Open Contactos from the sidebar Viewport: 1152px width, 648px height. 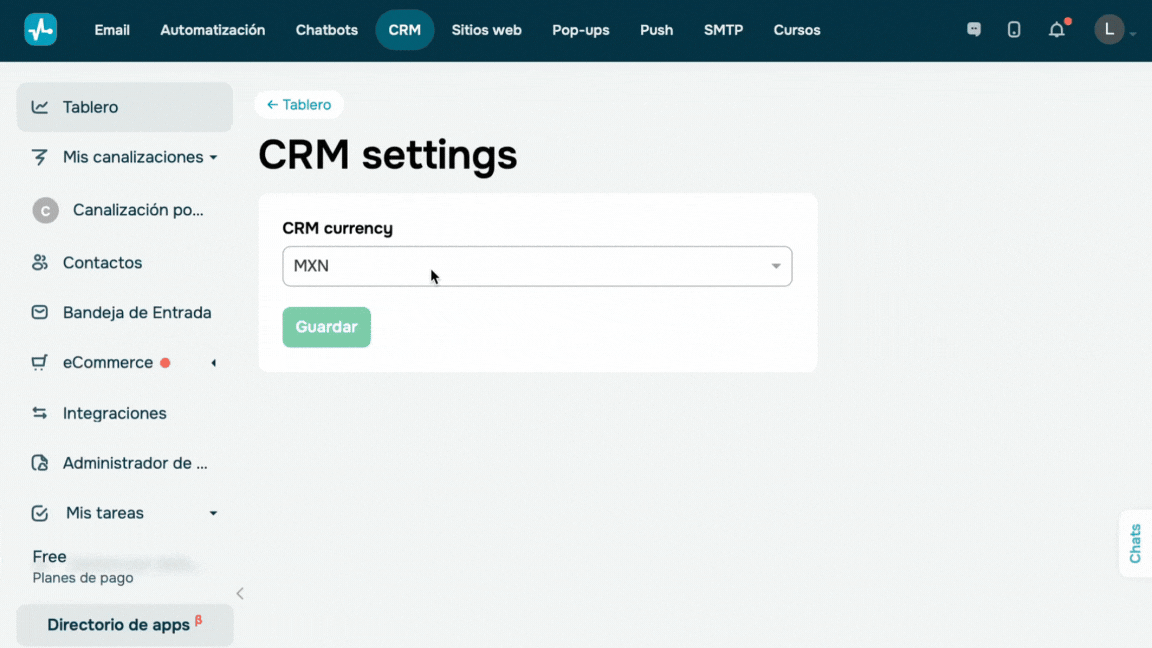click(x=102, y=263)
